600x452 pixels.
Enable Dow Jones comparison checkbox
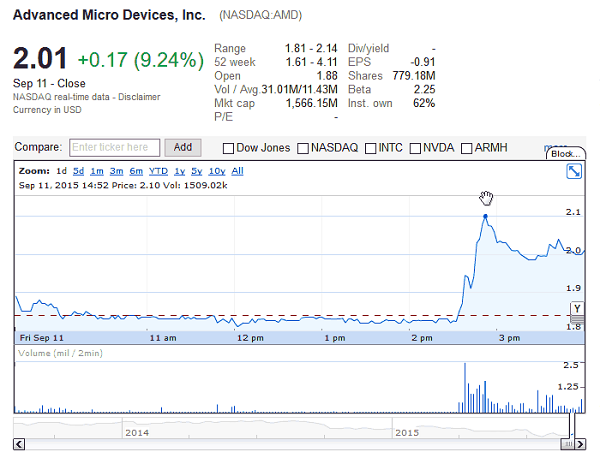(229, 148)
